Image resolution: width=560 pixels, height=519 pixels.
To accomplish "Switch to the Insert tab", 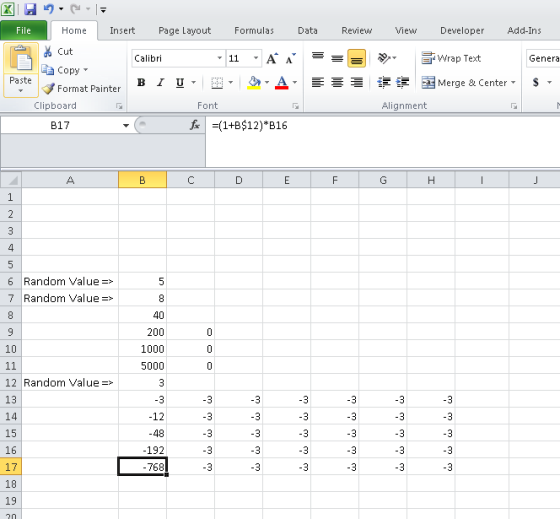I will coord(122,31).
